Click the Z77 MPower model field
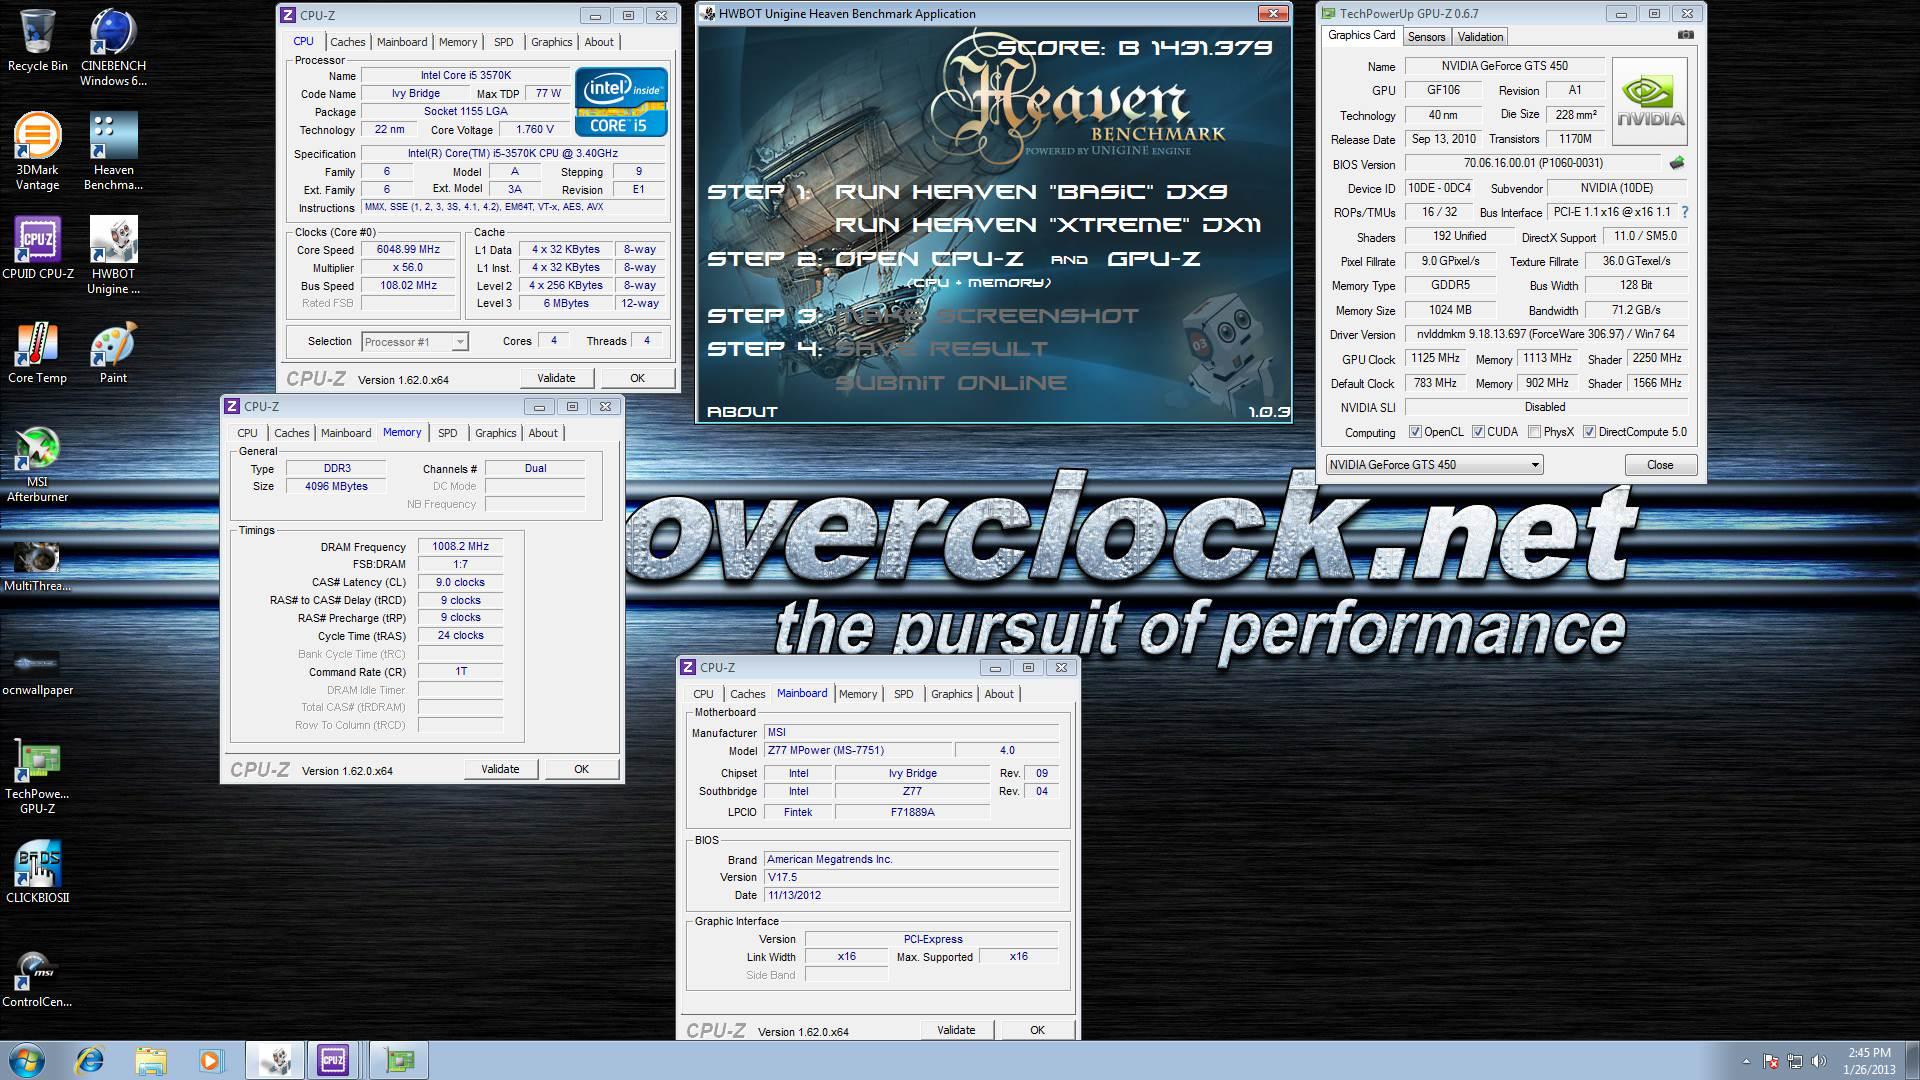This screenshot has width=1920, height=1080. point(858,751)
